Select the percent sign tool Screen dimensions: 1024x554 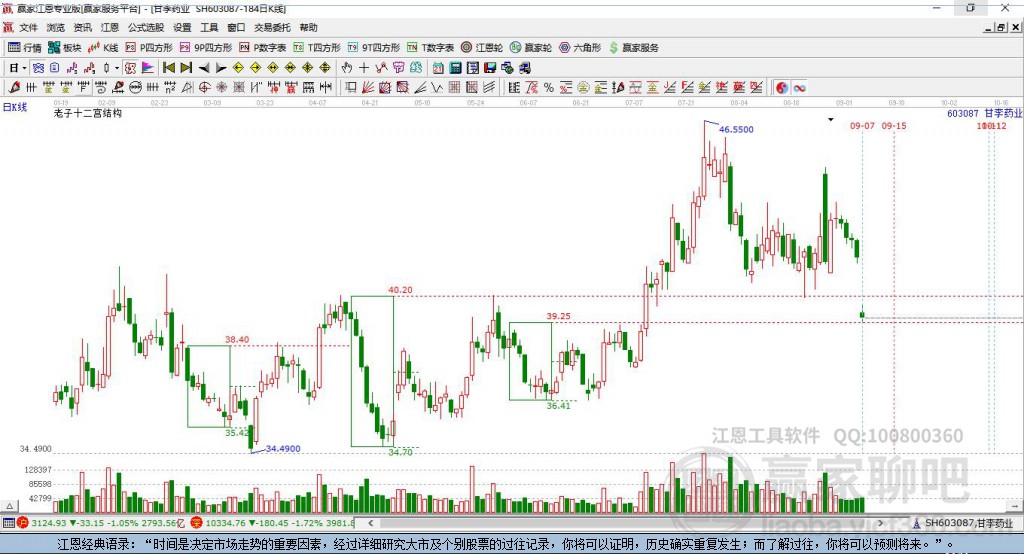(x=549, y=88)
